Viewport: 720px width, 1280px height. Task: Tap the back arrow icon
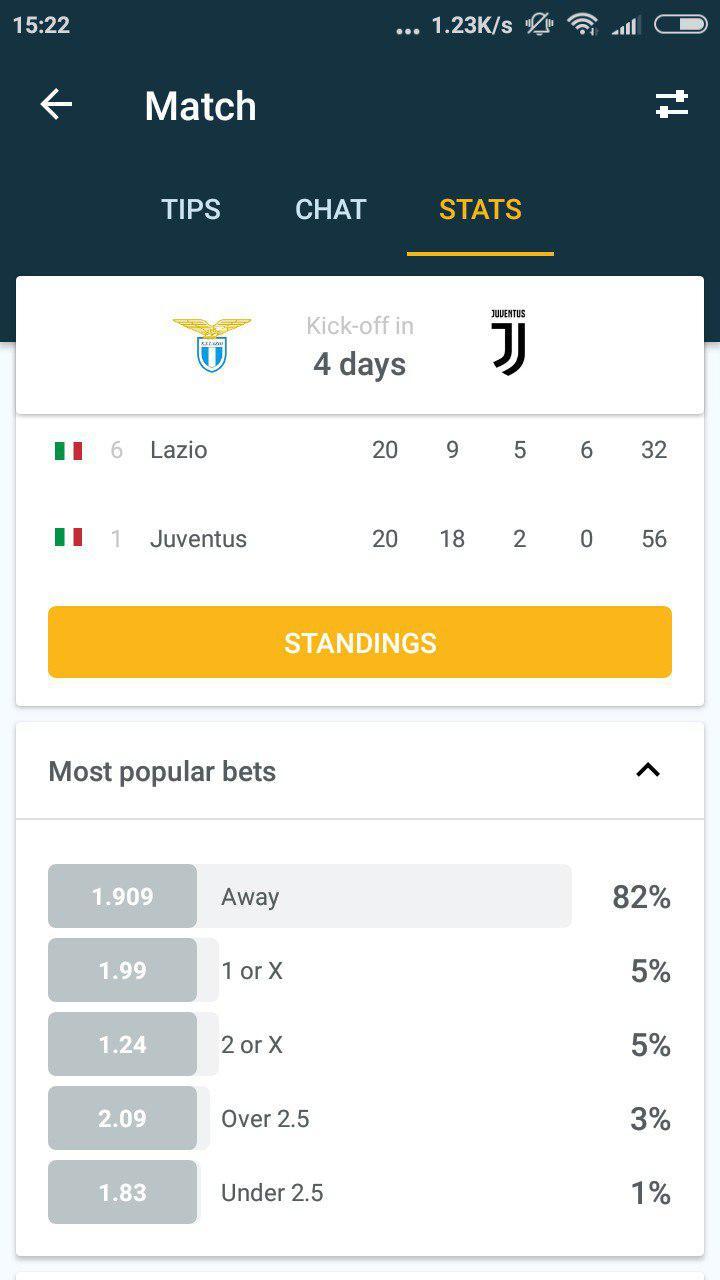coord(56,105)
